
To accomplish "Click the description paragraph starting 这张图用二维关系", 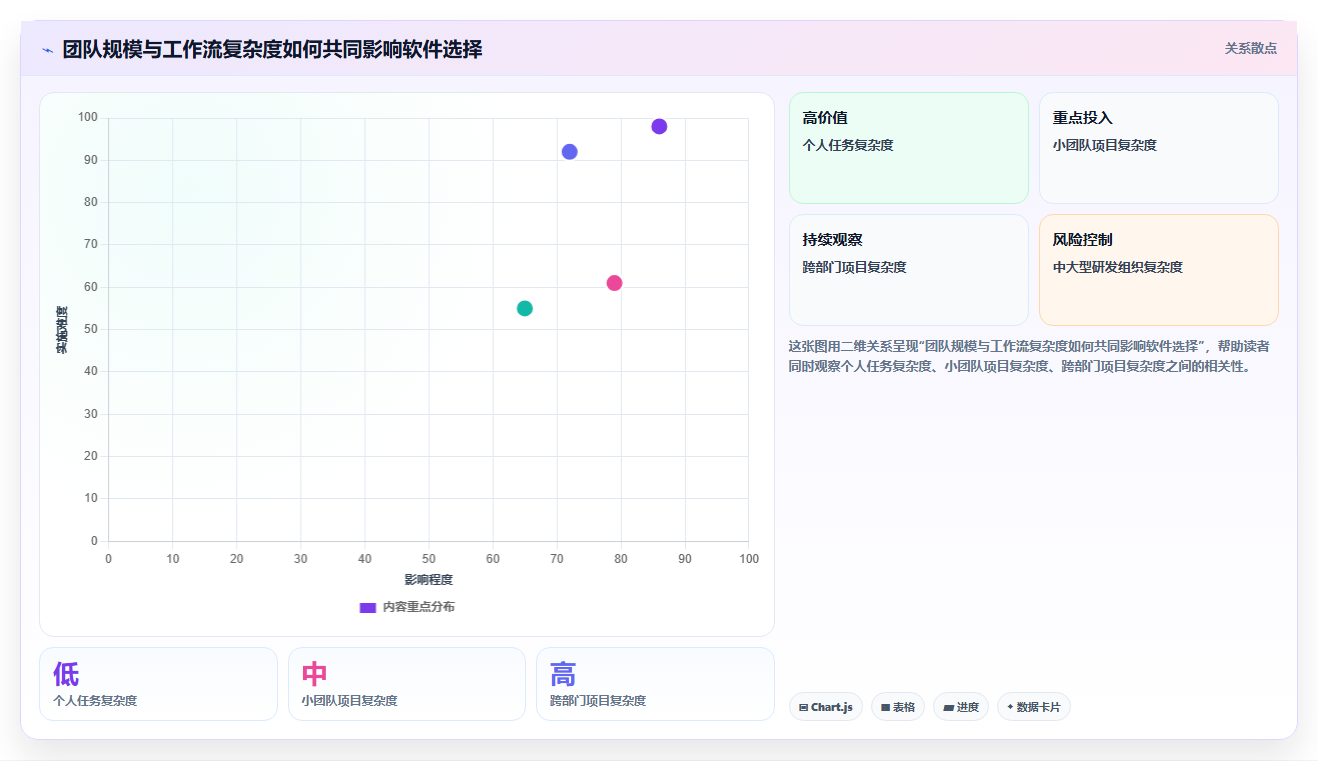I will coord(1029,356).
